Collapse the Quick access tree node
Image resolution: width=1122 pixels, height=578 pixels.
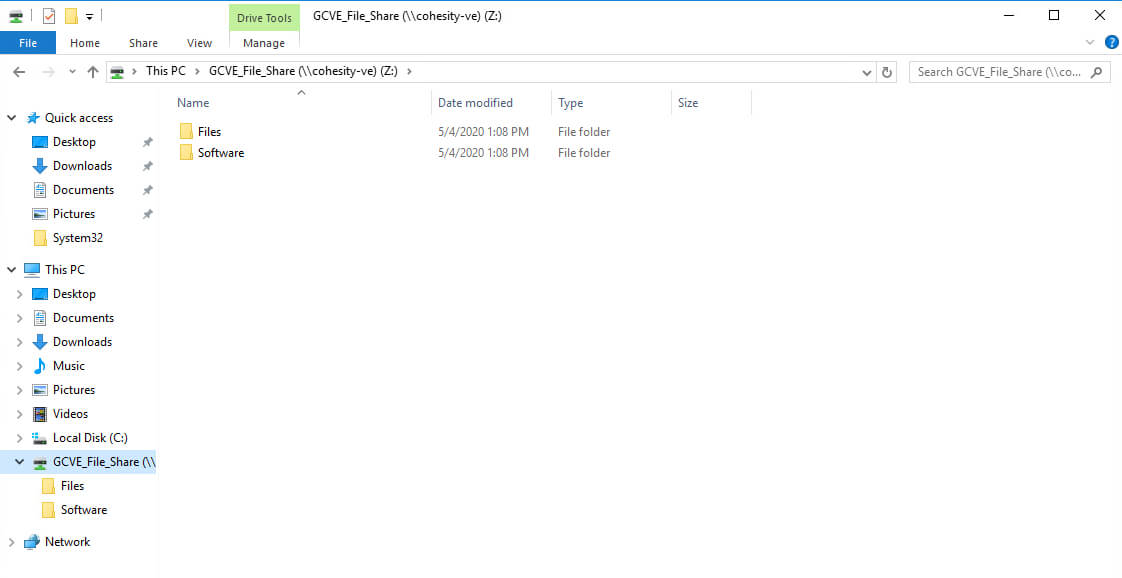coord(12,118)
